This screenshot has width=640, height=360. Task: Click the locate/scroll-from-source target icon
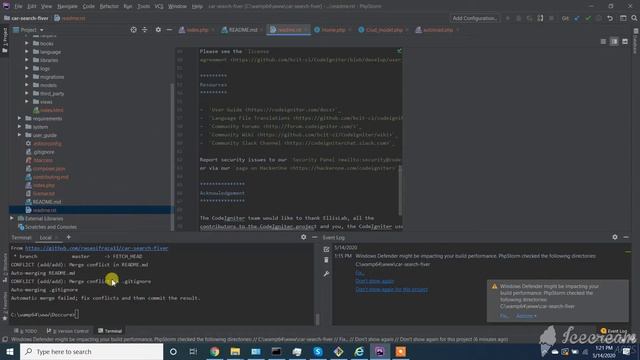tap(133, 30)
